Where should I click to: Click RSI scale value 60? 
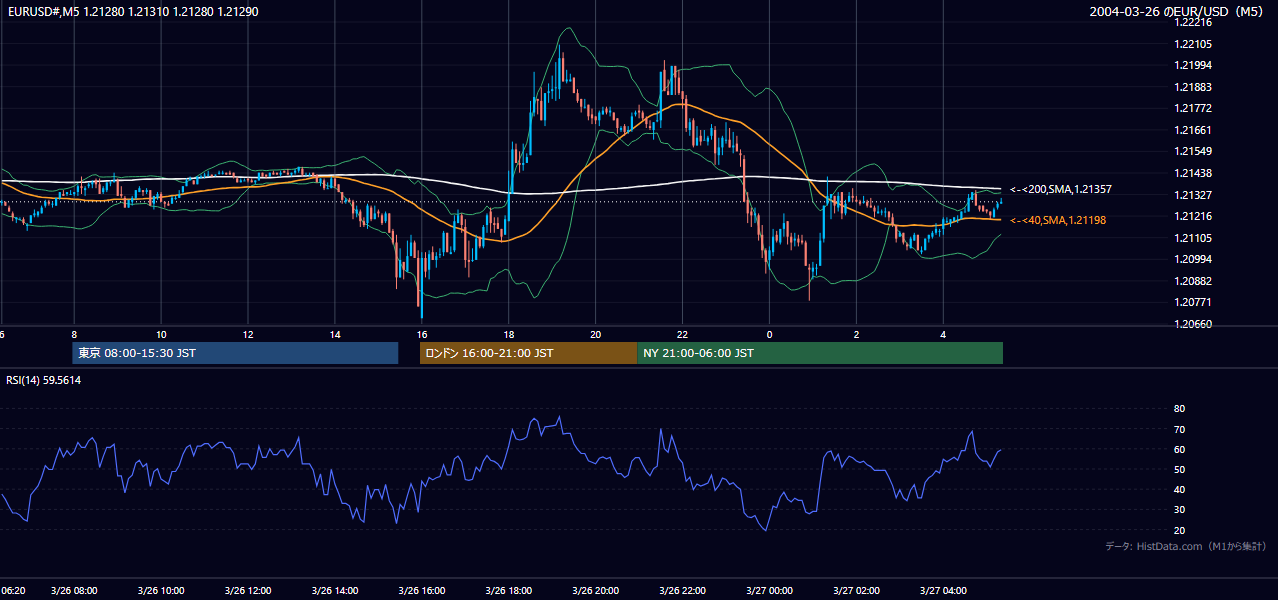[x=1179, y=449]
